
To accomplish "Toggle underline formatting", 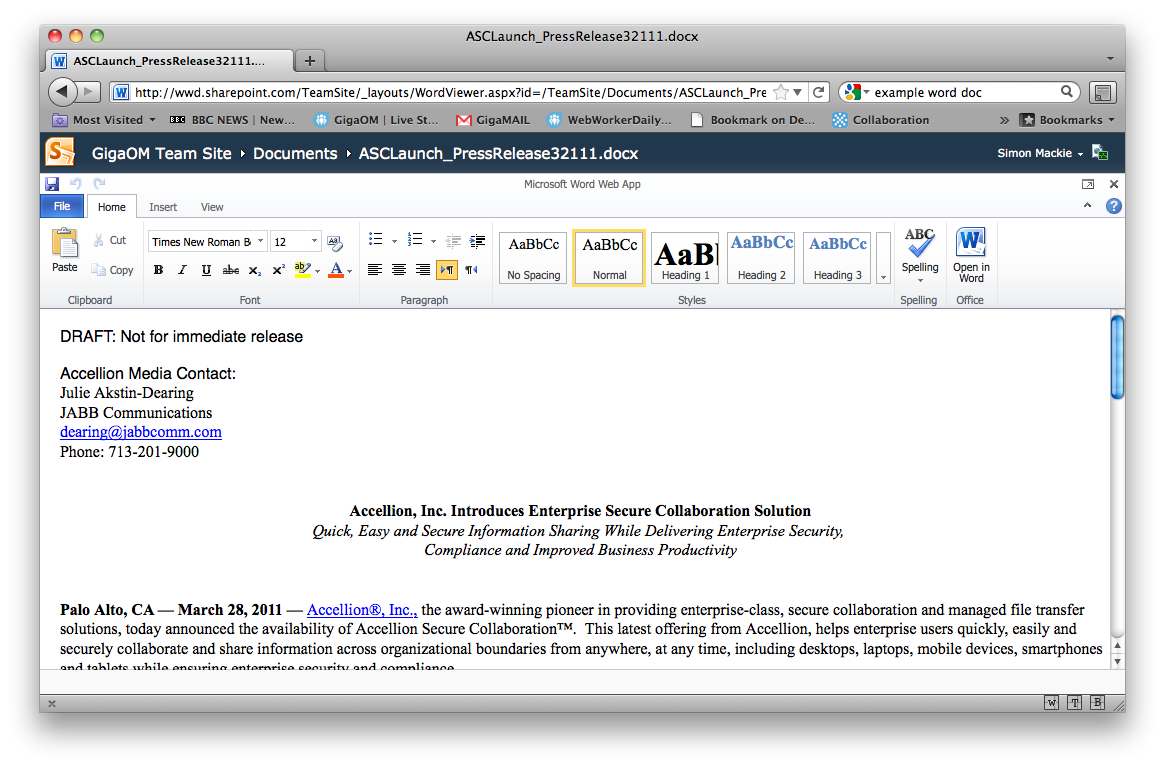I will click(x=206, y=270).
